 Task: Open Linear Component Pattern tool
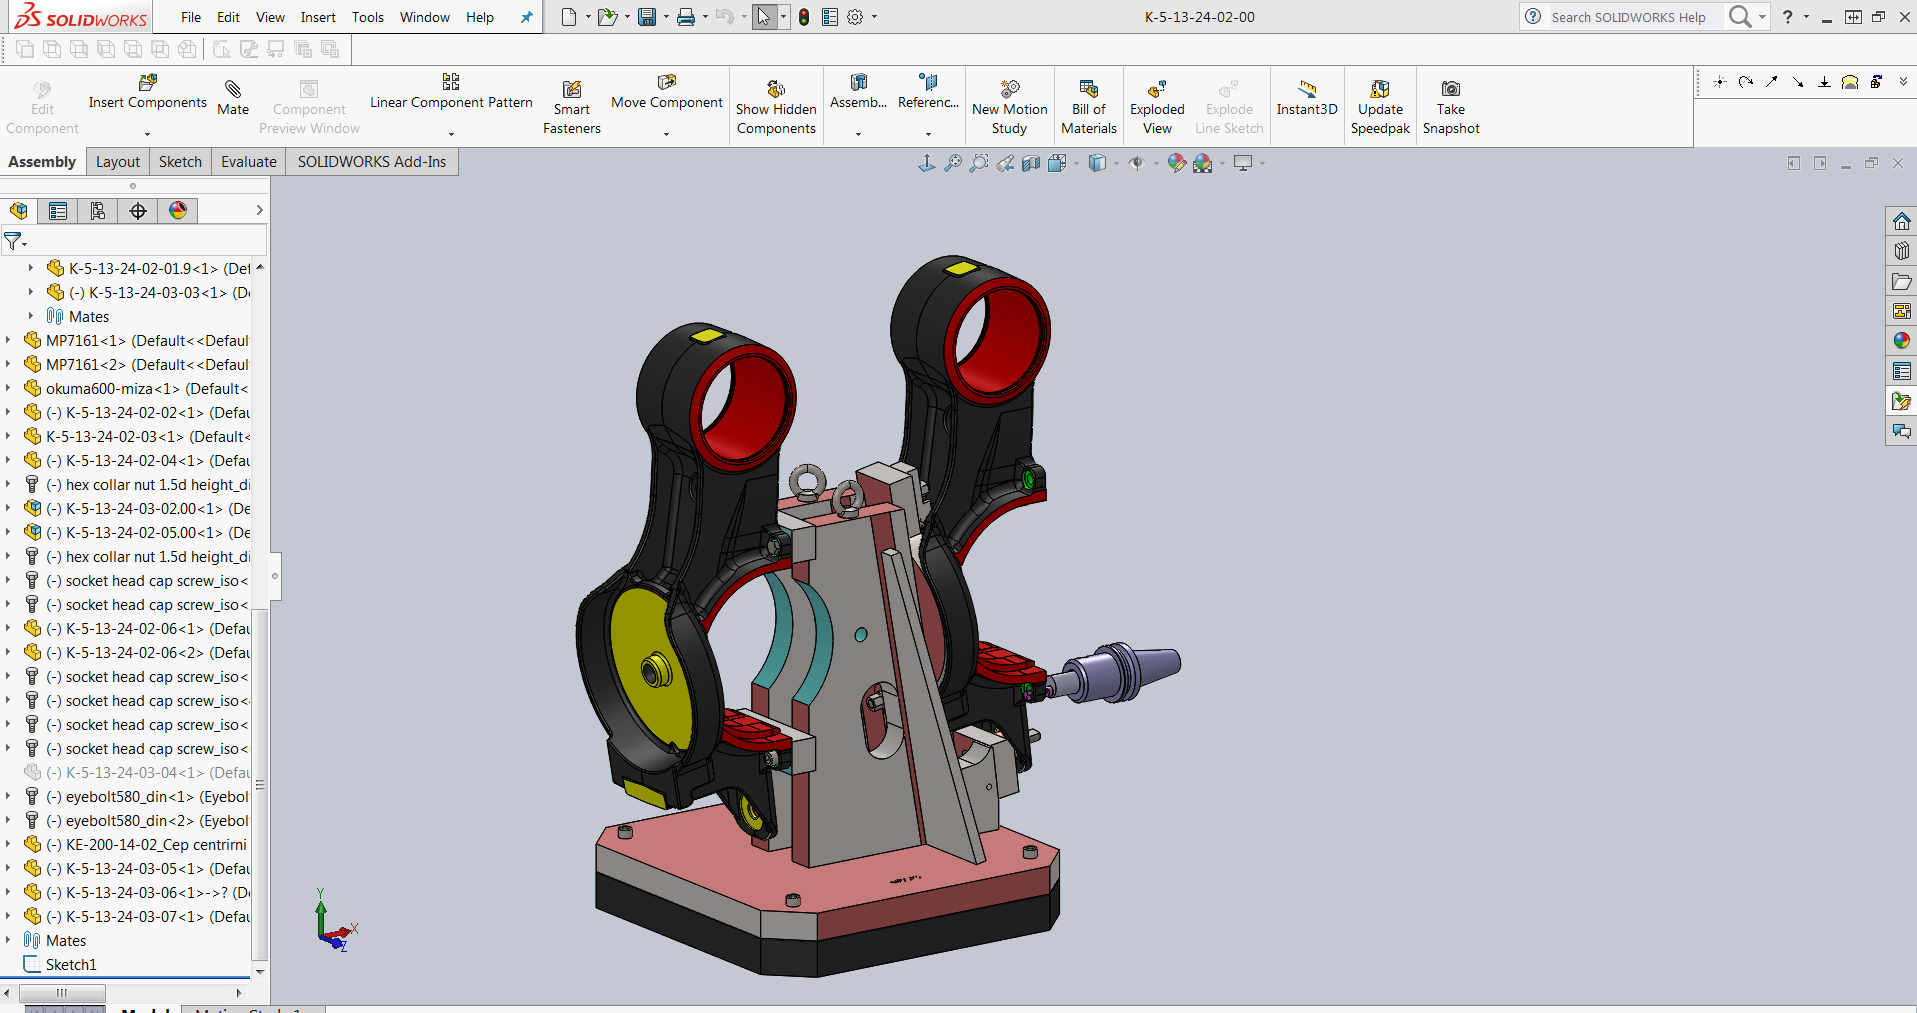(451, 92)
